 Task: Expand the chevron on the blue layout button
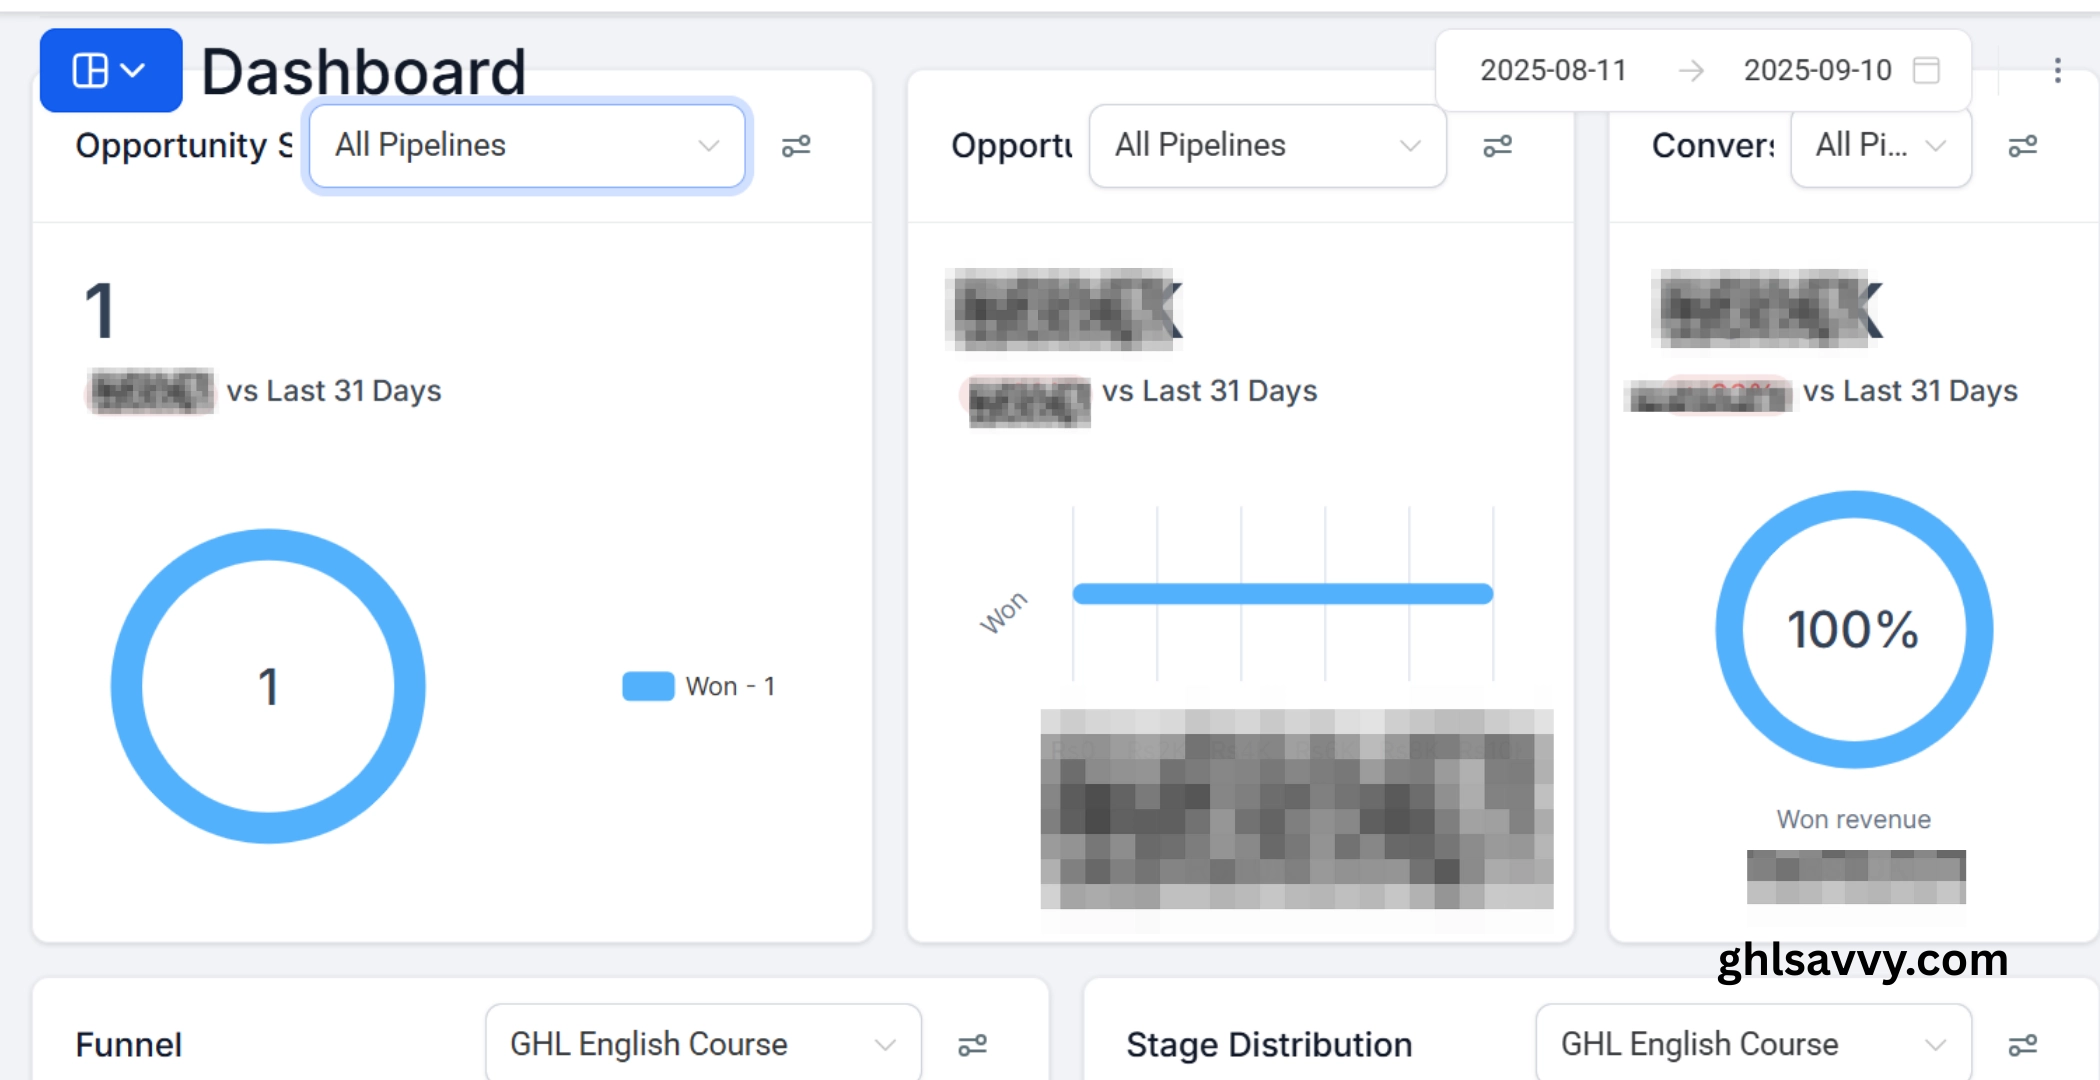point(133,70)
